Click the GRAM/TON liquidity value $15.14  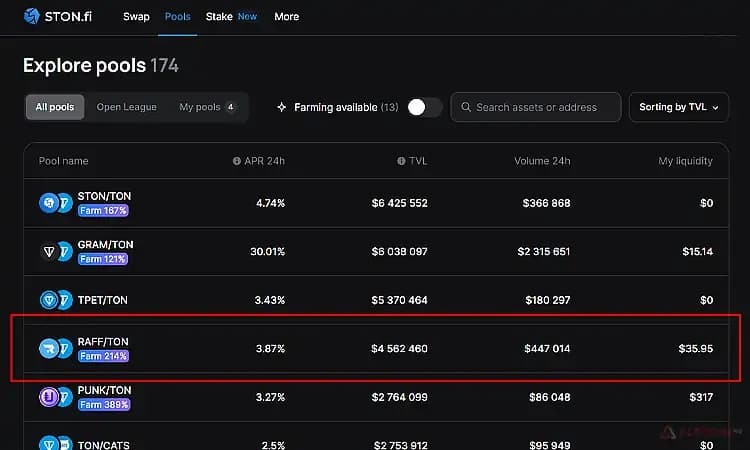697,252
